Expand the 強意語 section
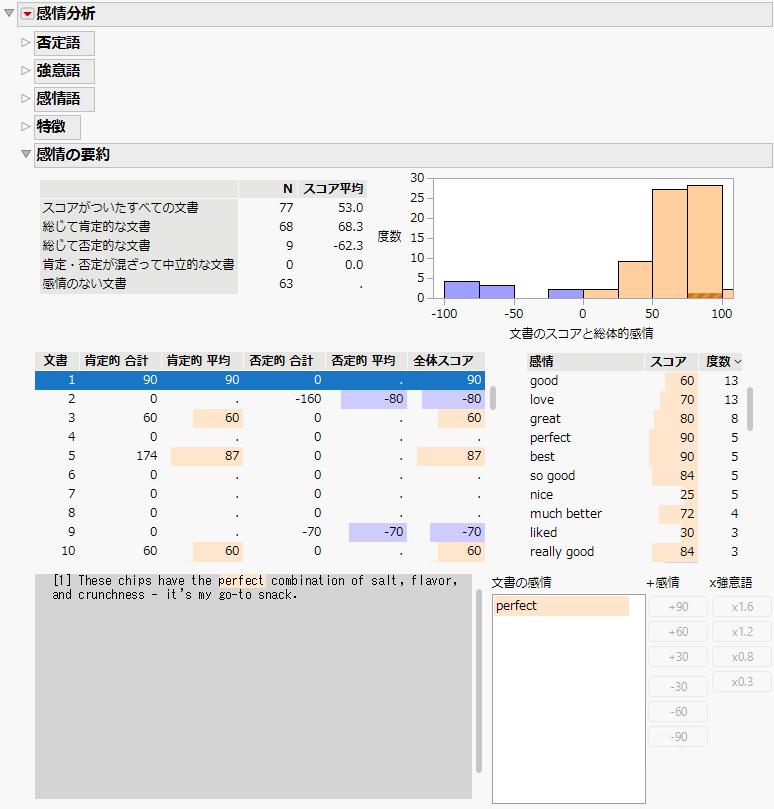The image size is (774, 809). (25, 71)
